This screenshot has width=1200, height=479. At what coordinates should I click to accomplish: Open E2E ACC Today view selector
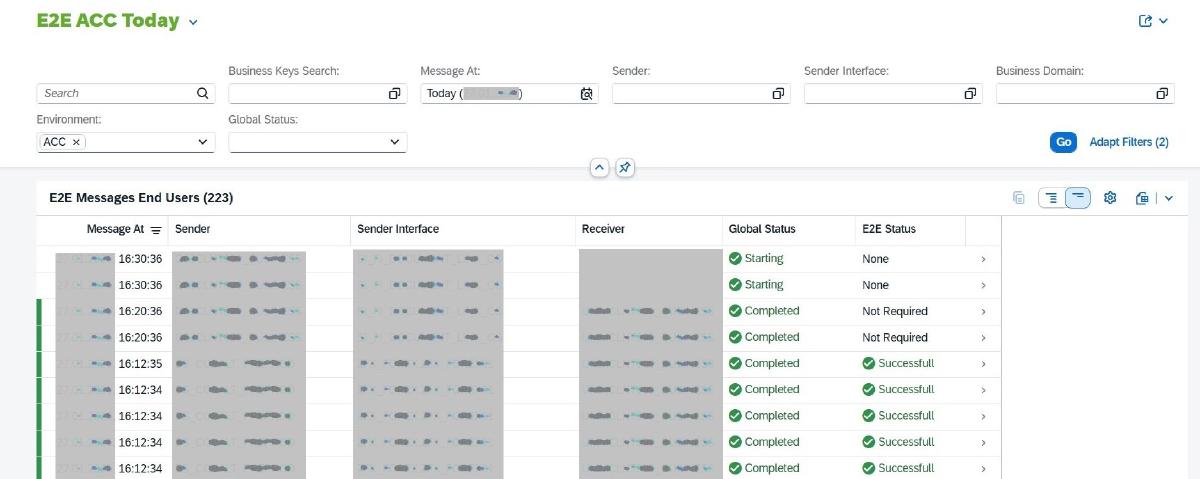coord(193,22)
